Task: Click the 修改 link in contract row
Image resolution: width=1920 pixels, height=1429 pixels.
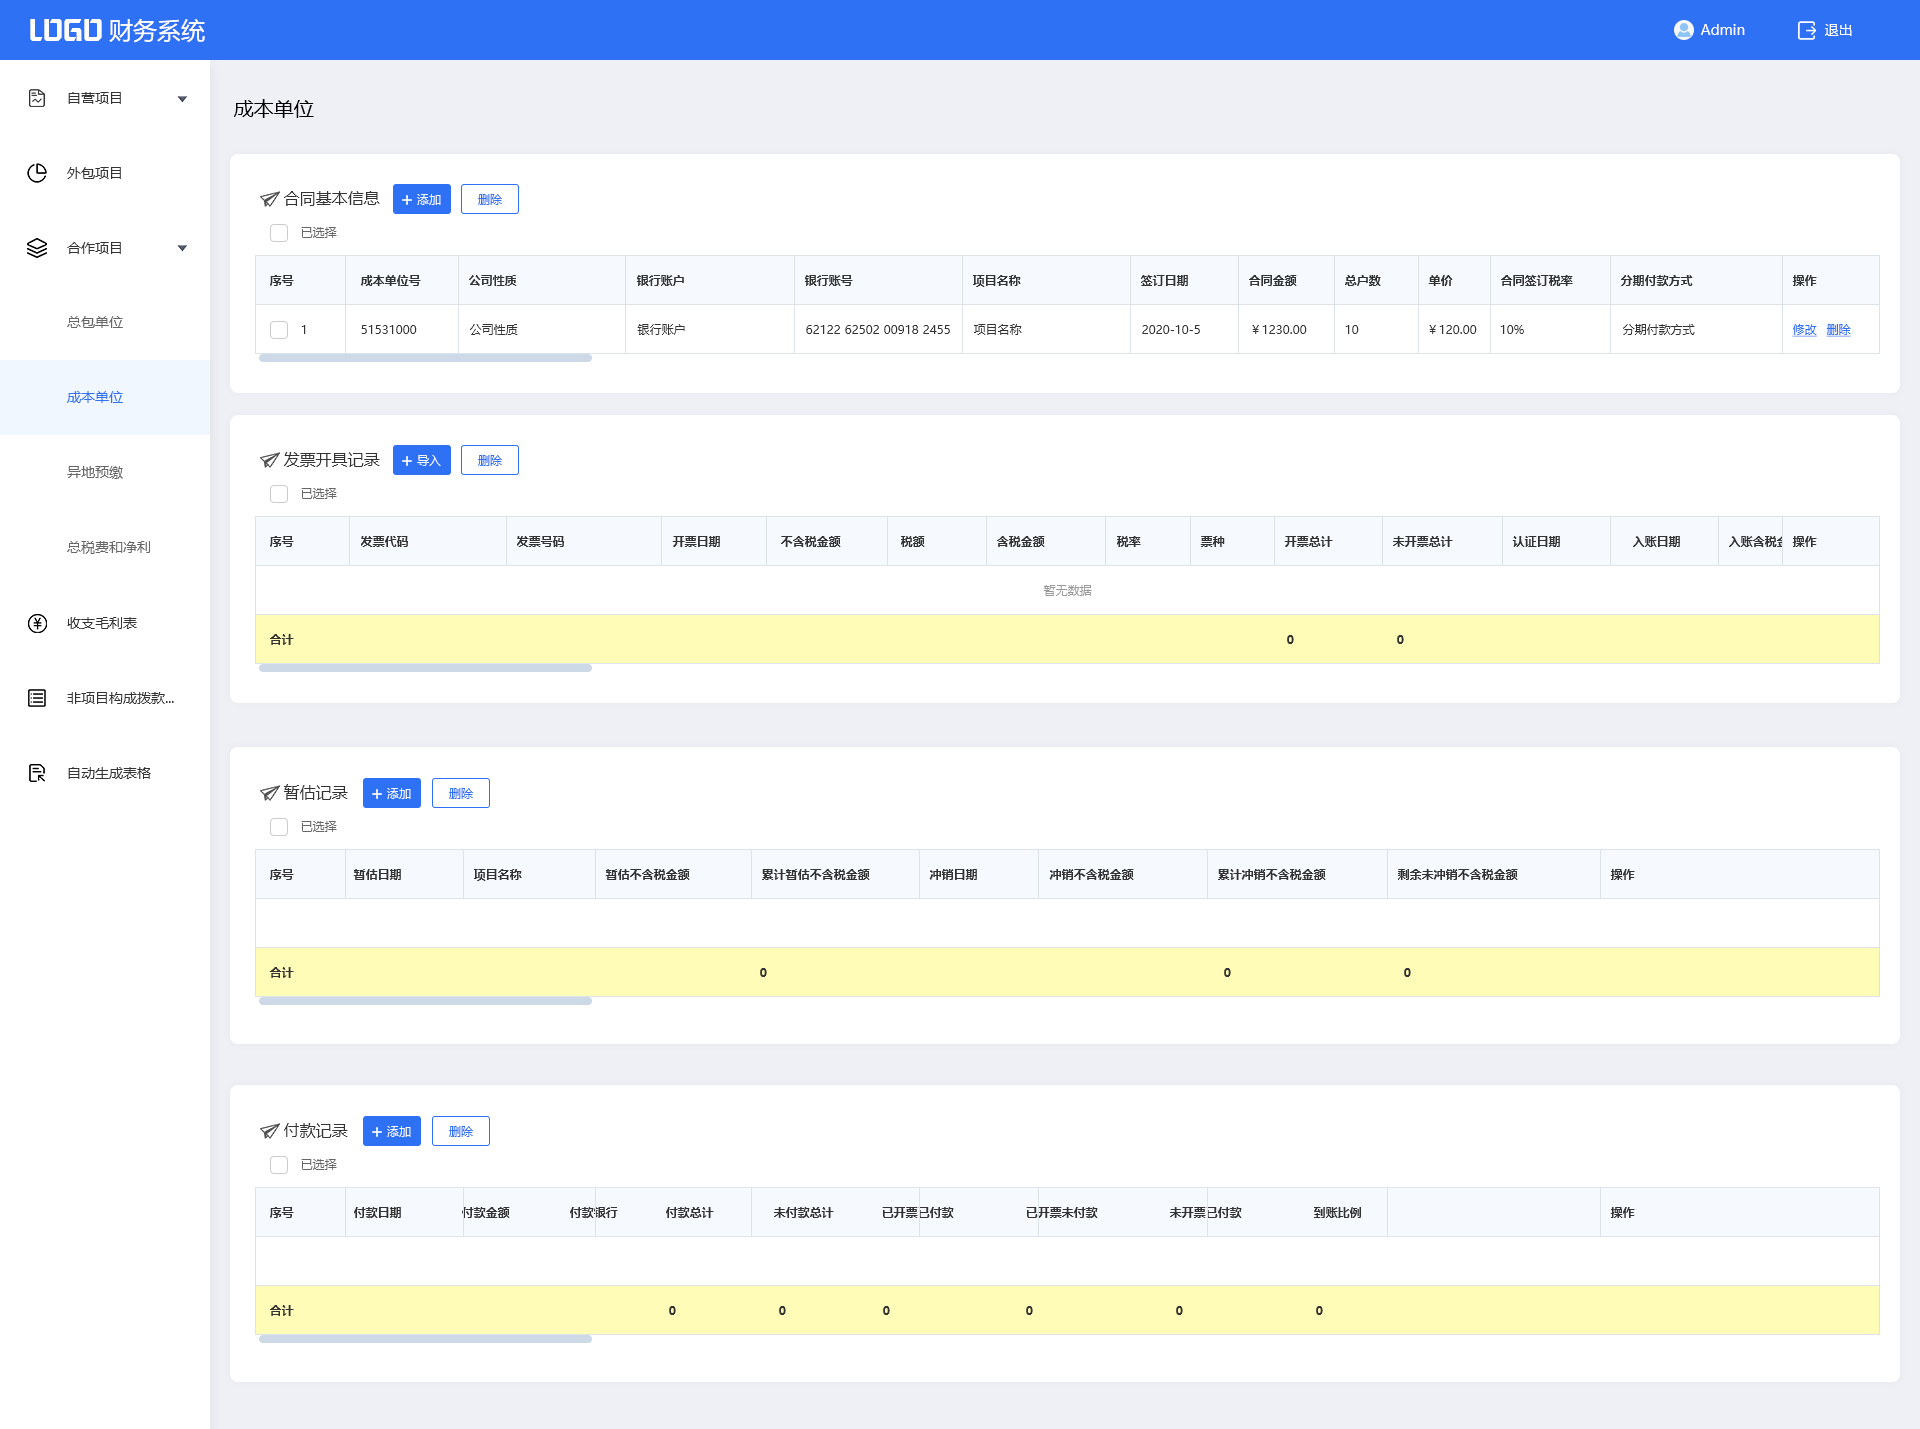Action: (x=1803, y=330)
